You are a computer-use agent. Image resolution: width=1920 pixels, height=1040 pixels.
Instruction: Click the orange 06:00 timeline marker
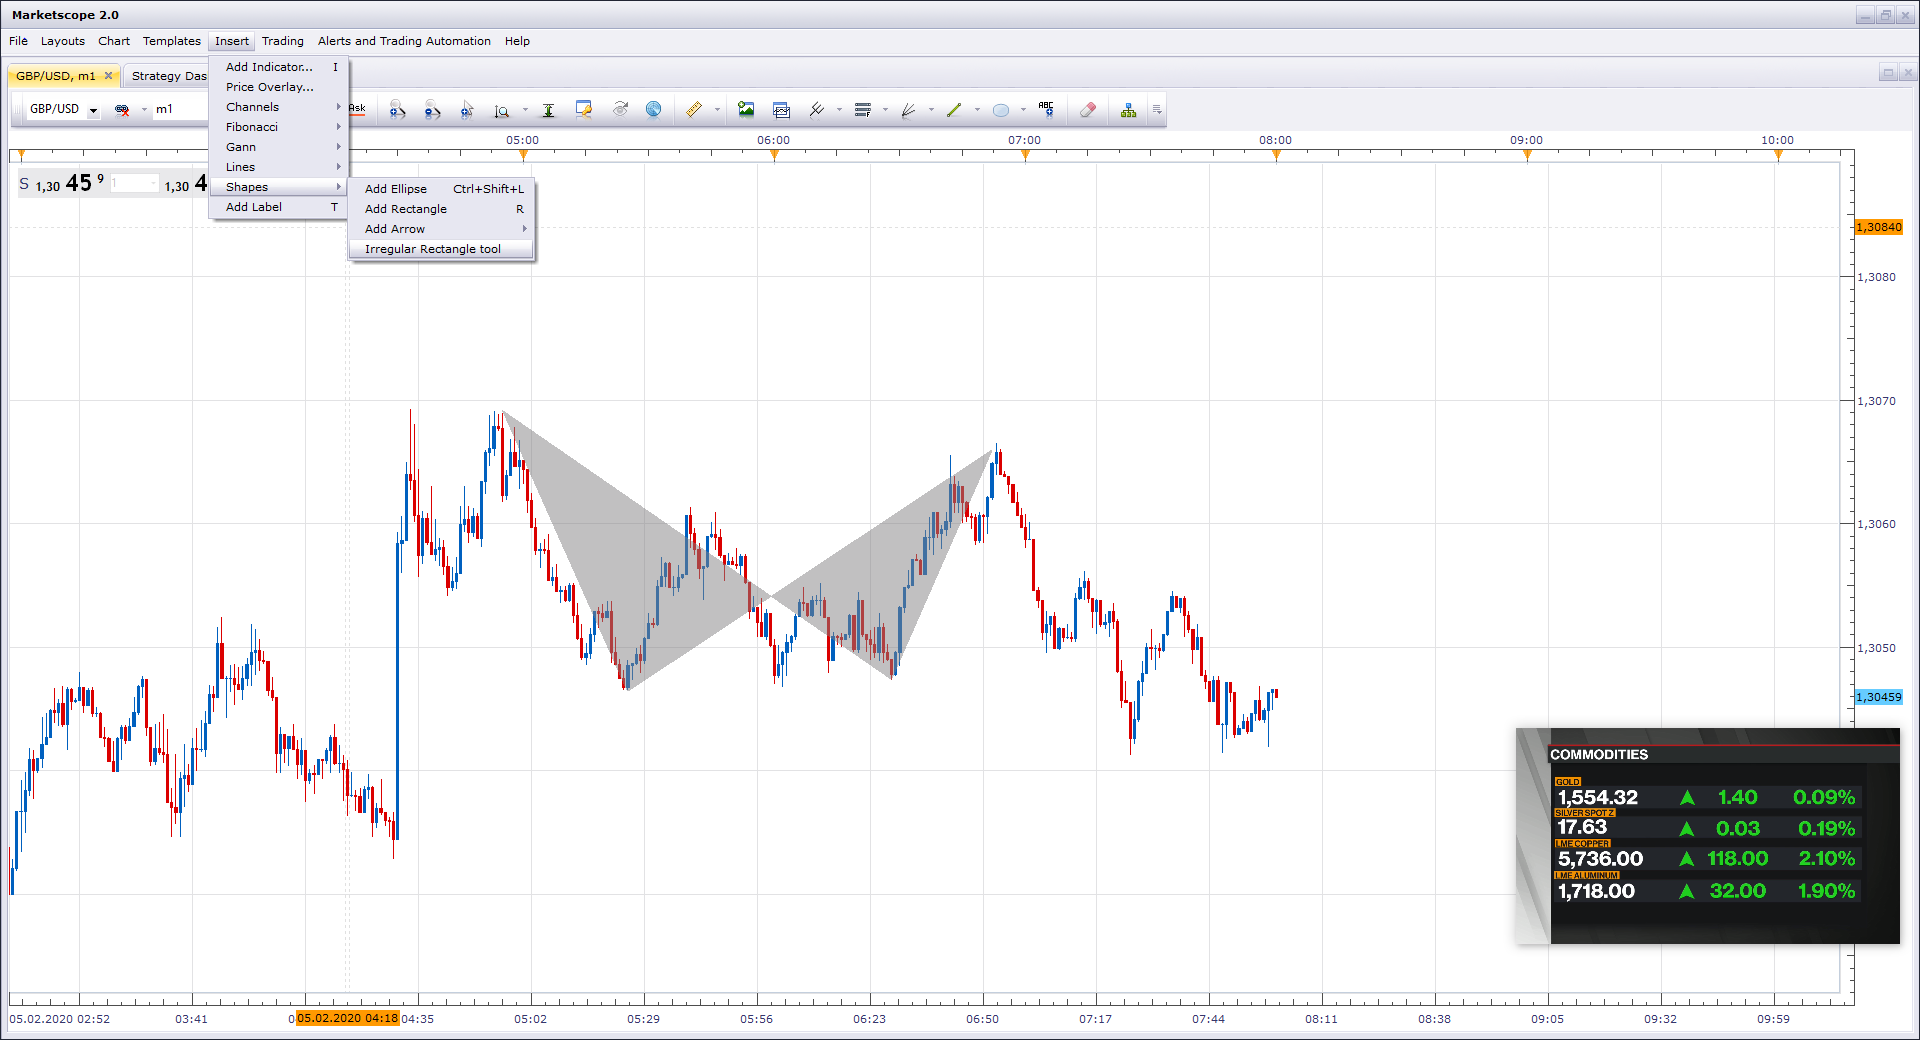click(x=774, y=154)
